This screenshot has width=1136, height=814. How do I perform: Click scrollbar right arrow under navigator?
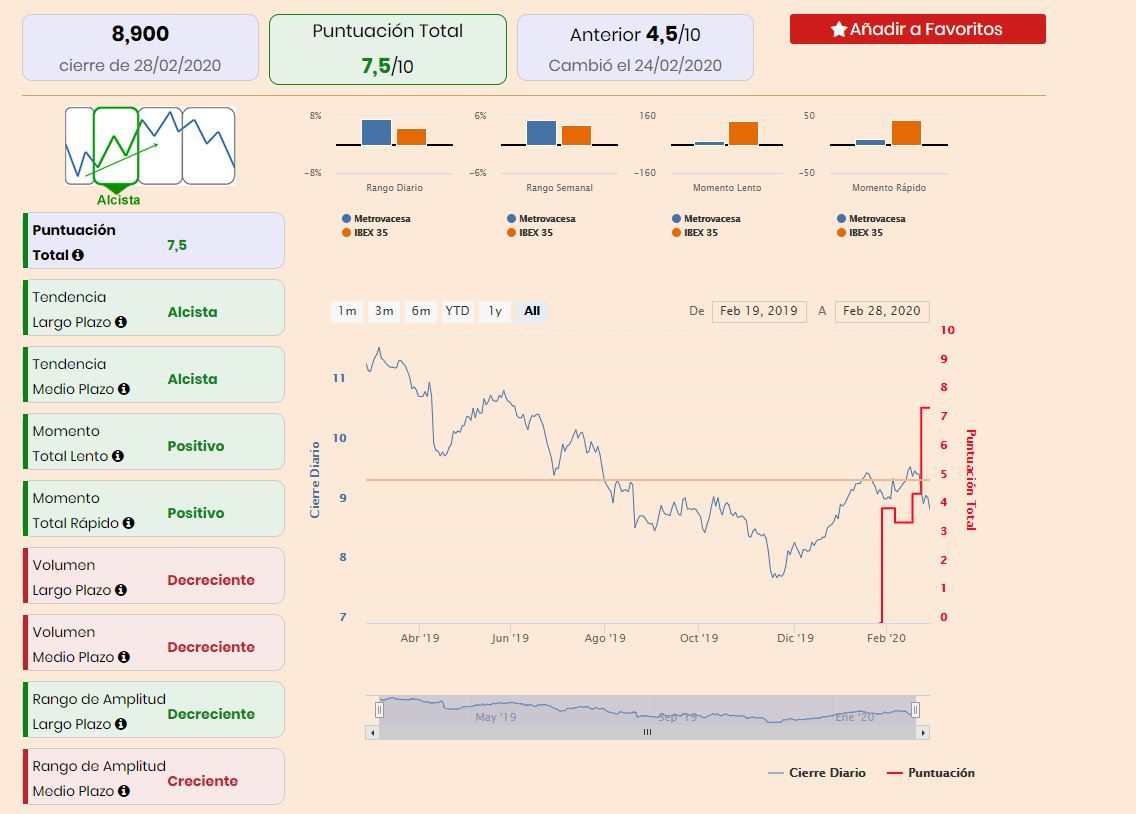tap(922, 732)
